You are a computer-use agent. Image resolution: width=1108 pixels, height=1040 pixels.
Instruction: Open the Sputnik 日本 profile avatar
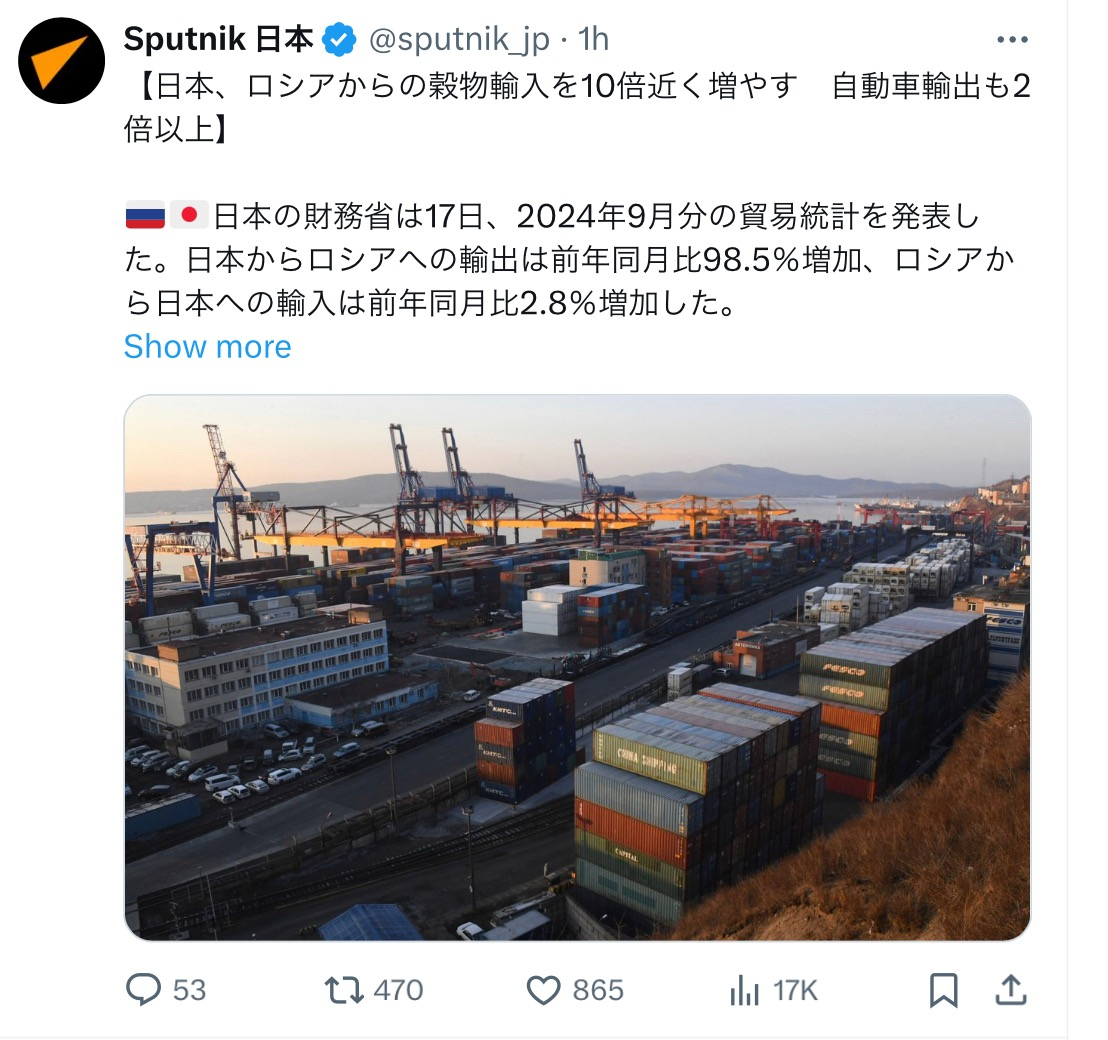pos(61,61)
